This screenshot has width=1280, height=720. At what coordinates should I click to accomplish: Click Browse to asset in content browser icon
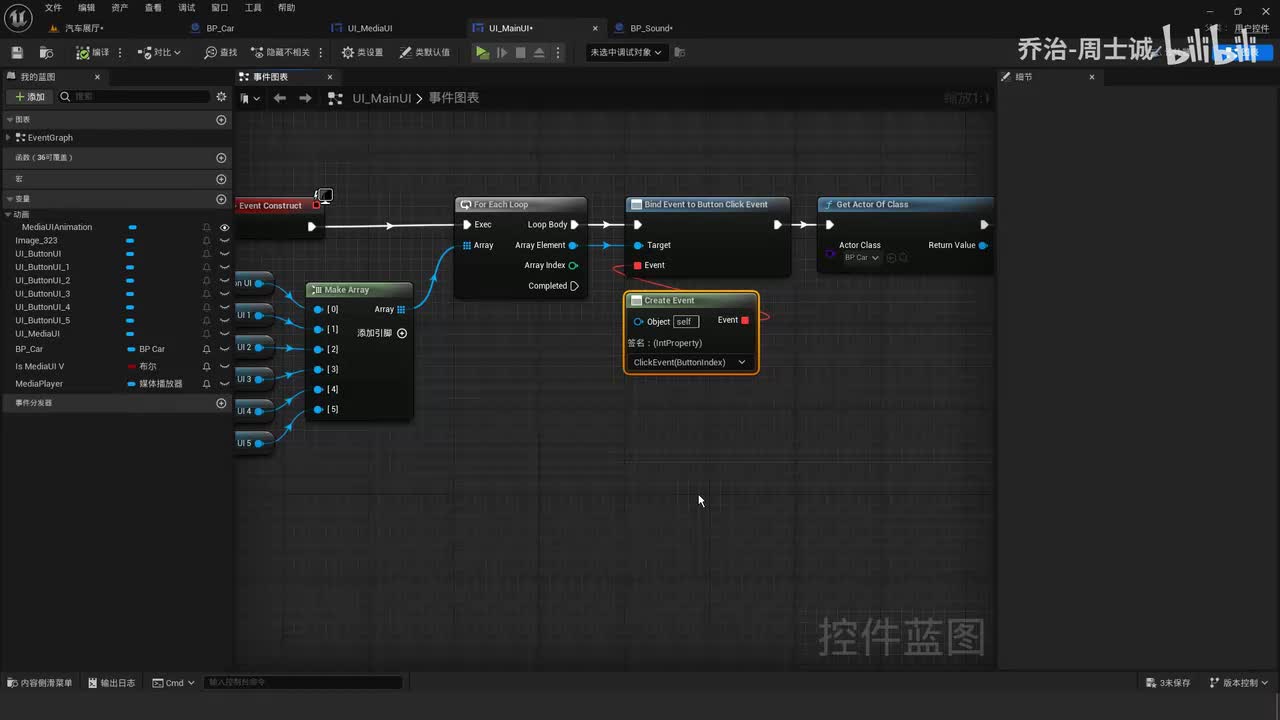tap(46, 52)
